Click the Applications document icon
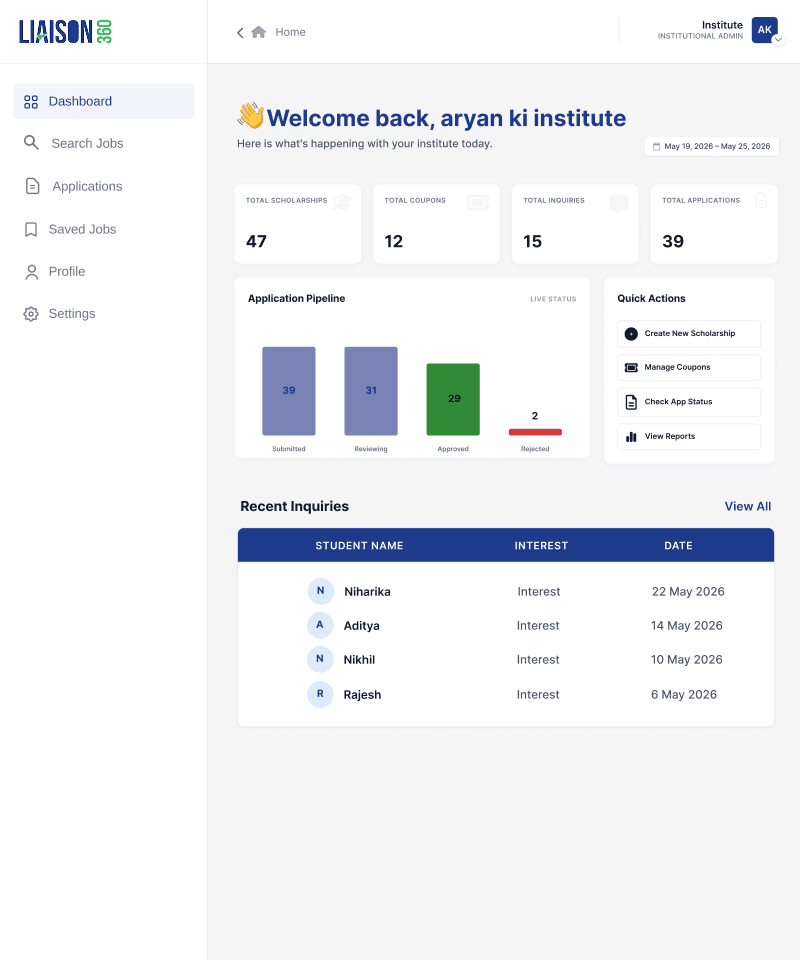Screen dimensions: 800x960 click(x=32, y=186)
